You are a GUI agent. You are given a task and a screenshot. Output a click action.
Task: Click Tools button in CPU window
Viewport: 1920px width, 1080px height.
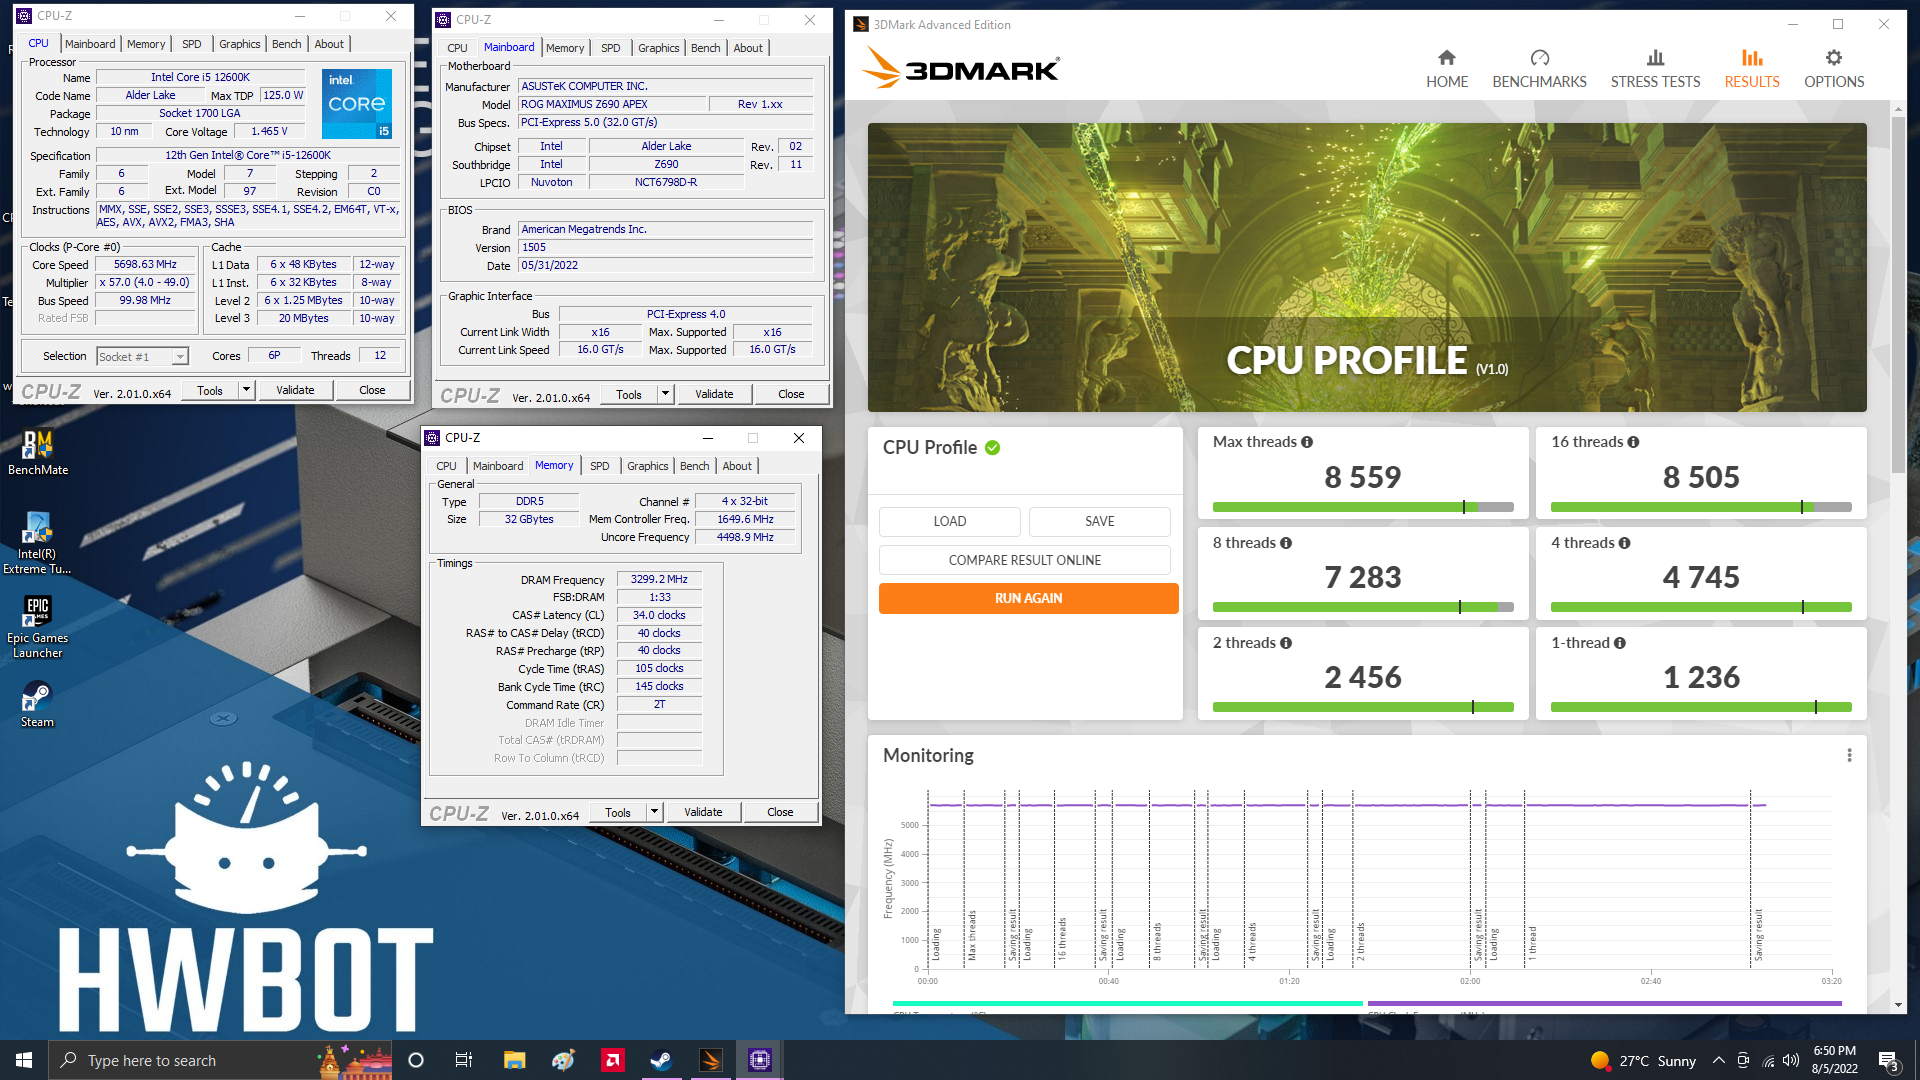coord(210,390)
